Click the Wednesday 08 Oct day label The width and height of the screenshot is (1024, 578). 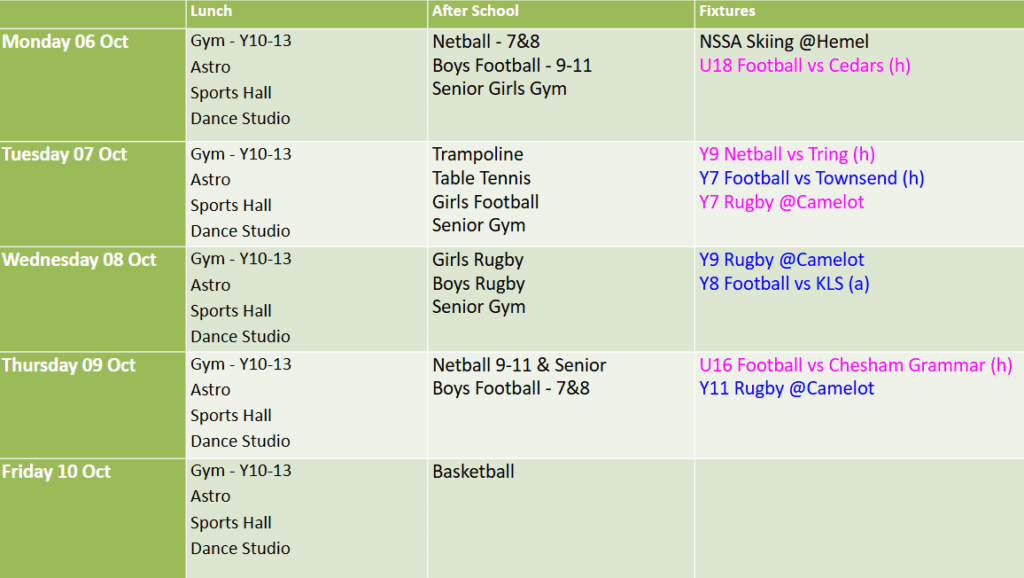(79, 259)
